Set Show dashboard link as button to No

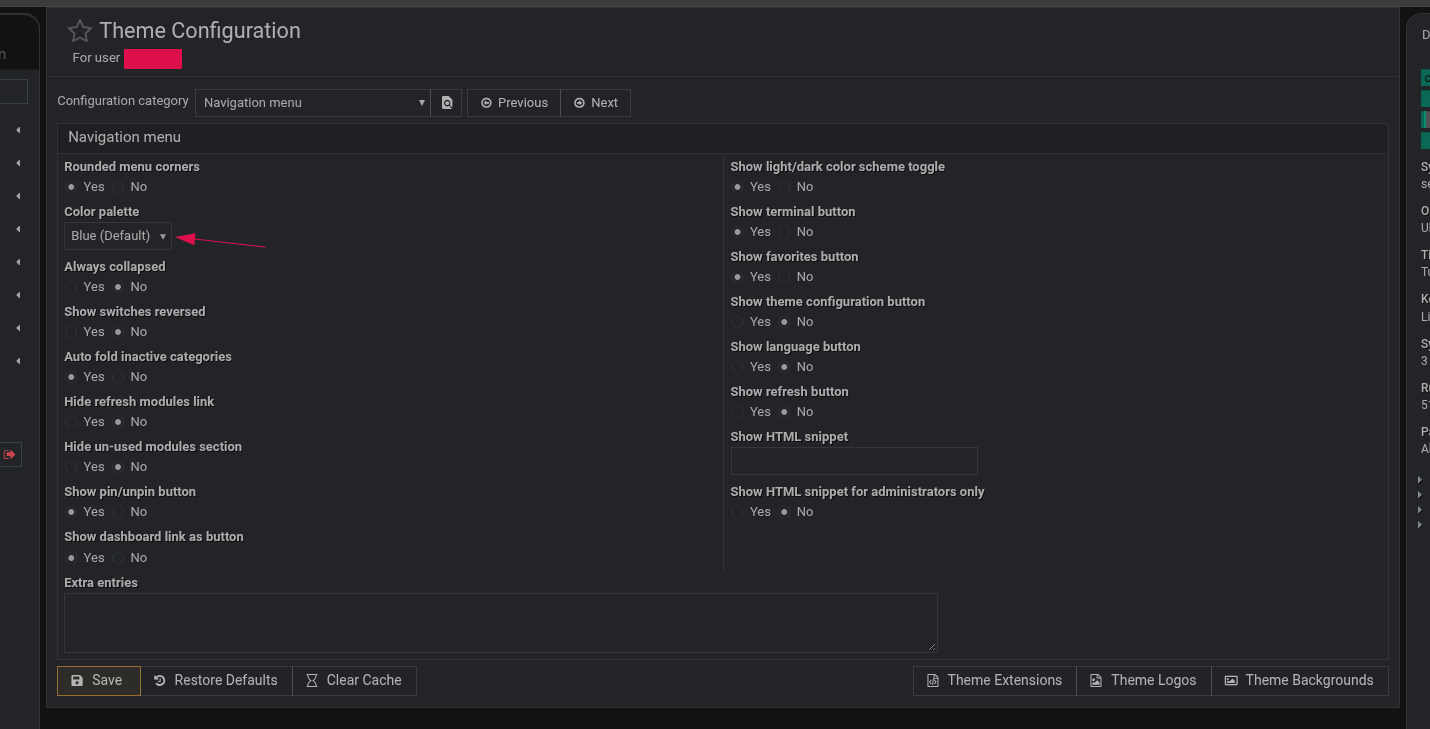[118, 558]
